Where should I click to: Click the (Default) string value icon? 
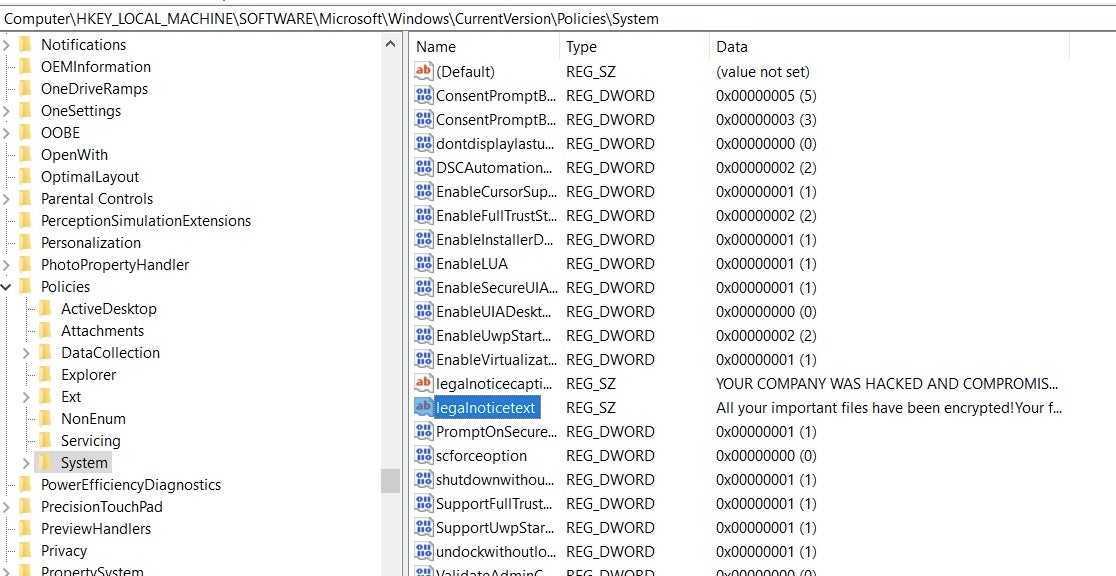(x=423, y=72)
